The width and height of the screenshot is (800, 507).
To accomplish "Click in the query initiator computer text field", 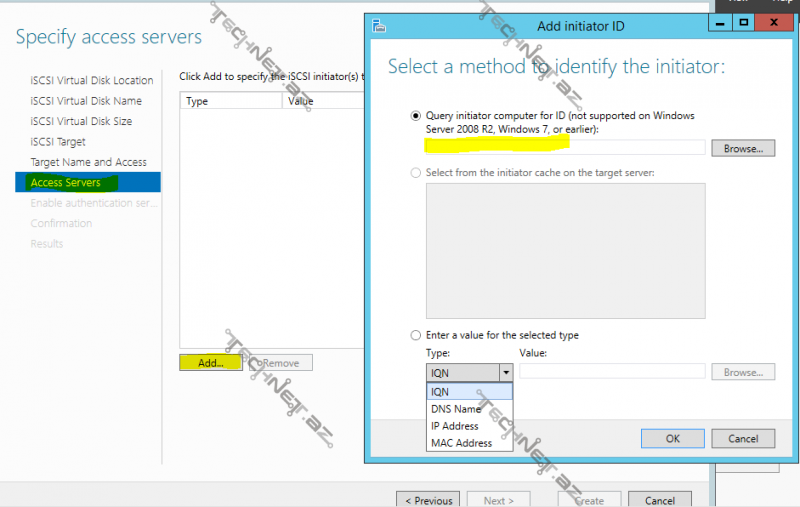I will (x=565, y=147).
